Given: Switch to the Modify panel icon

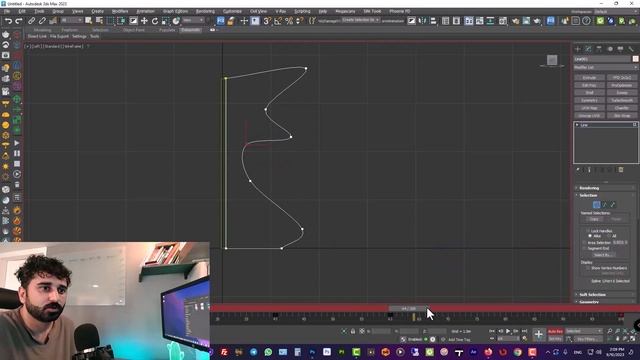Looking at the screenshot, I should (588, 49).
